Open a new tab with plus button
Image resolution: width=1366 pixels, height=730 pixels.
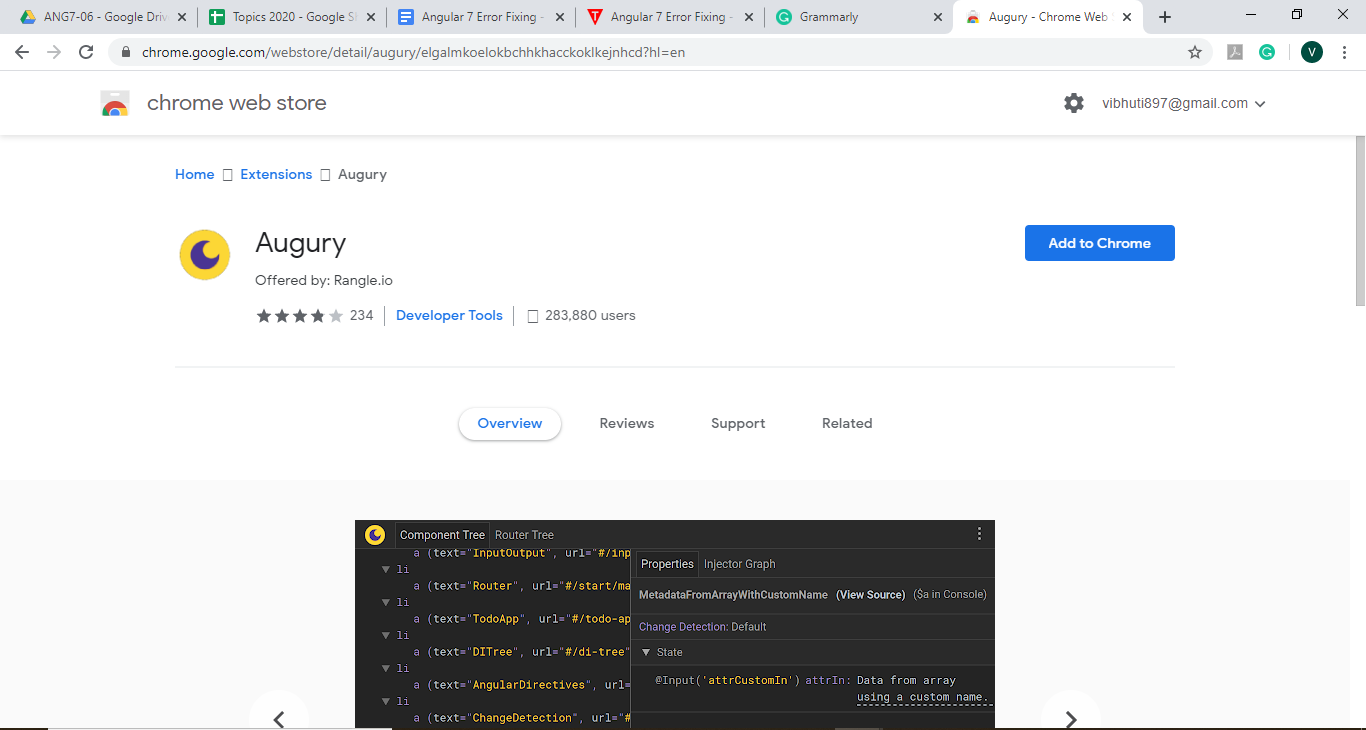click(1165, 17)
